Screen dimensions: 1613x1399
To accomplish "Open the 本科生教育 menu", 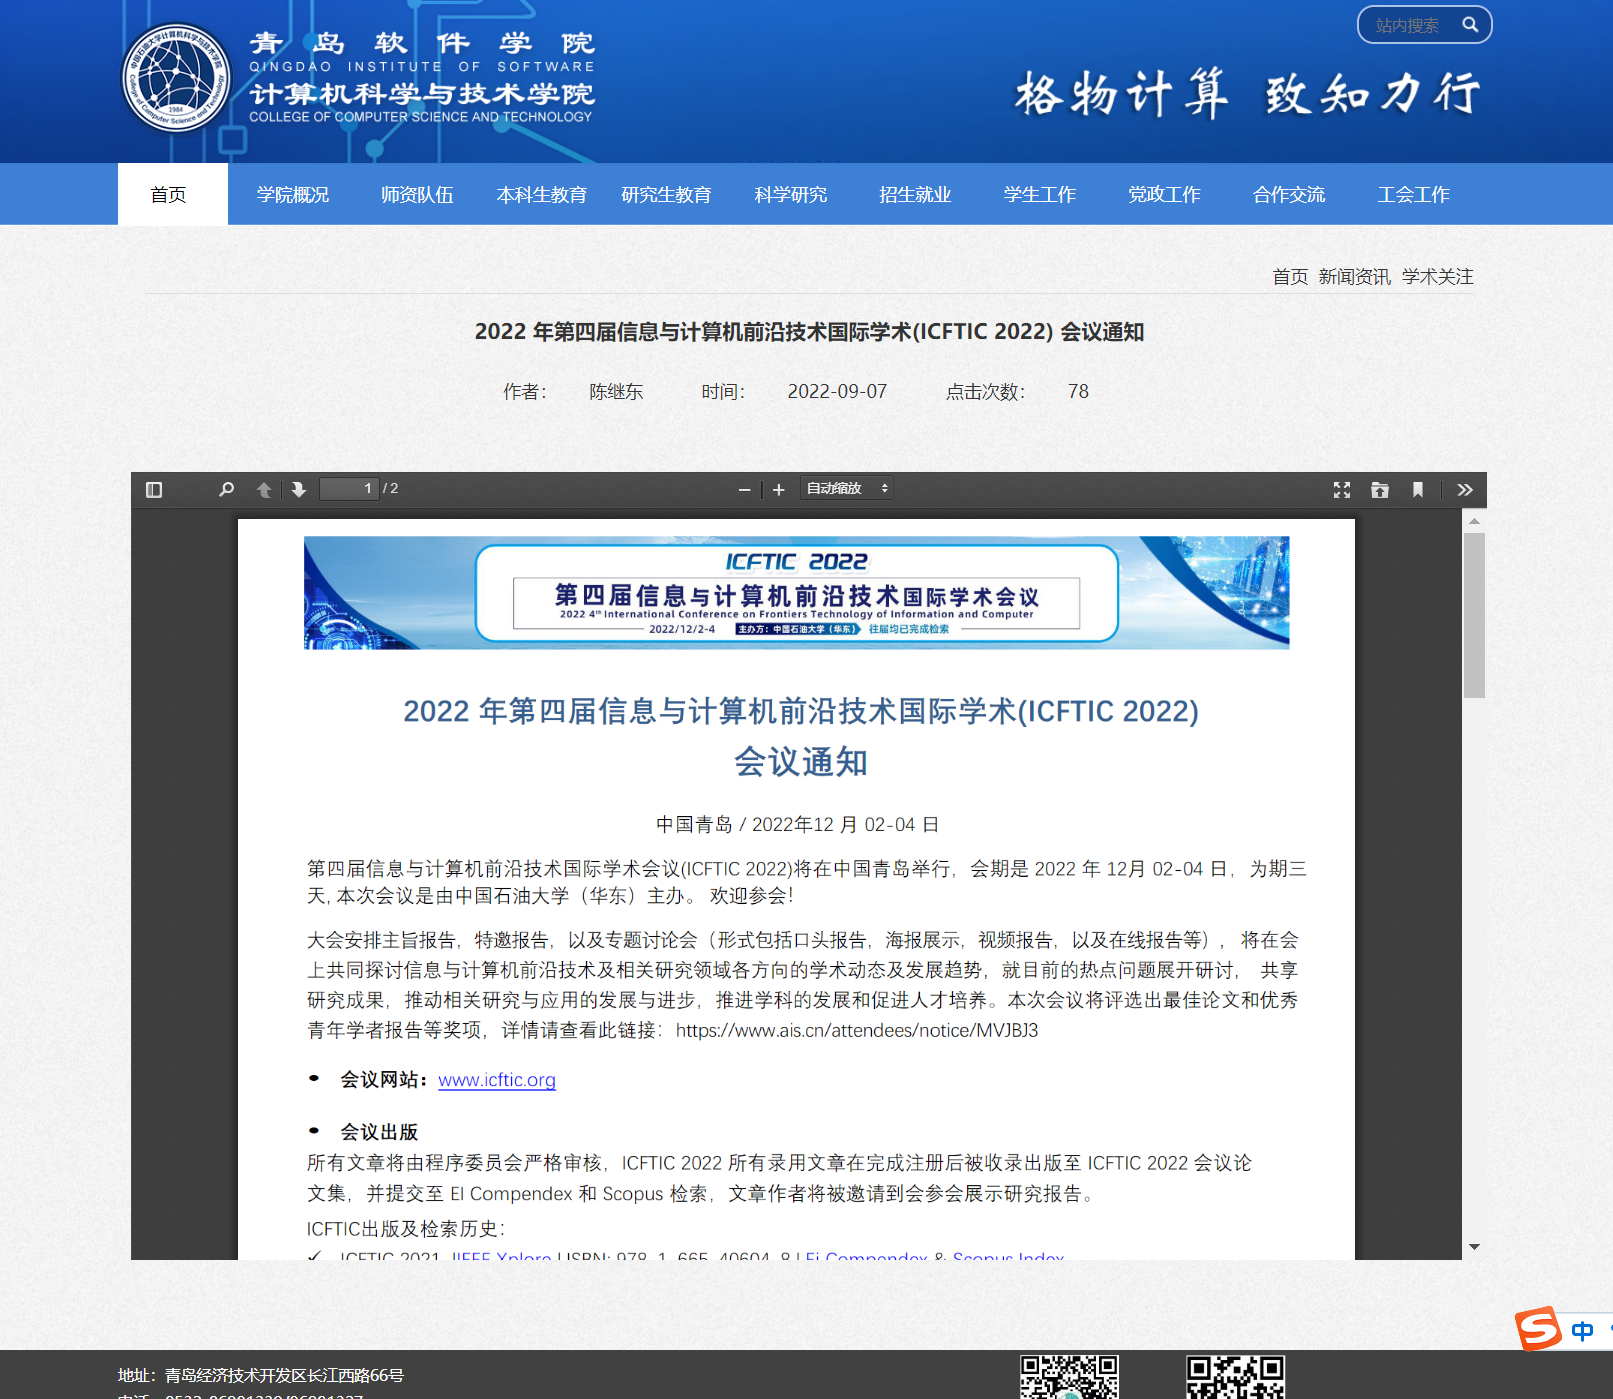I will click(x=542, y=194).
